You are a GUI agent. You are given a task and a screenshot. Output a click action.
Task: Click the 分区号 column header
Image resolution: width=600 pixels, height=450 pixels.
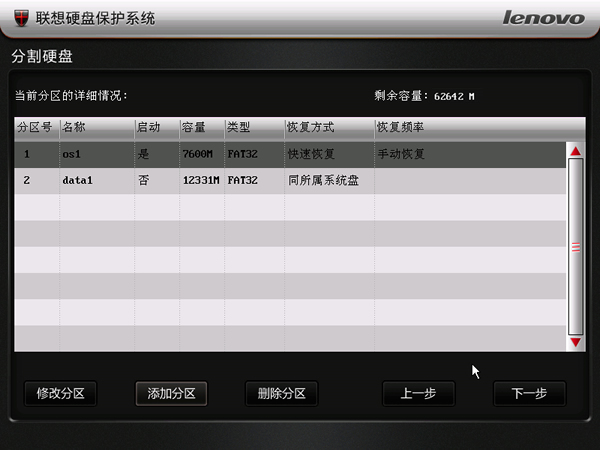[36, 128]
